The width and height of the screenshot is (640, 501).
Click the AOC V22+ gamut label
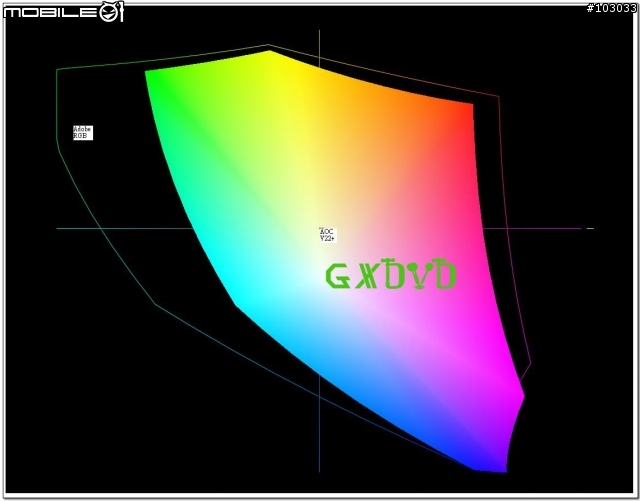click(x=327, y=235)
